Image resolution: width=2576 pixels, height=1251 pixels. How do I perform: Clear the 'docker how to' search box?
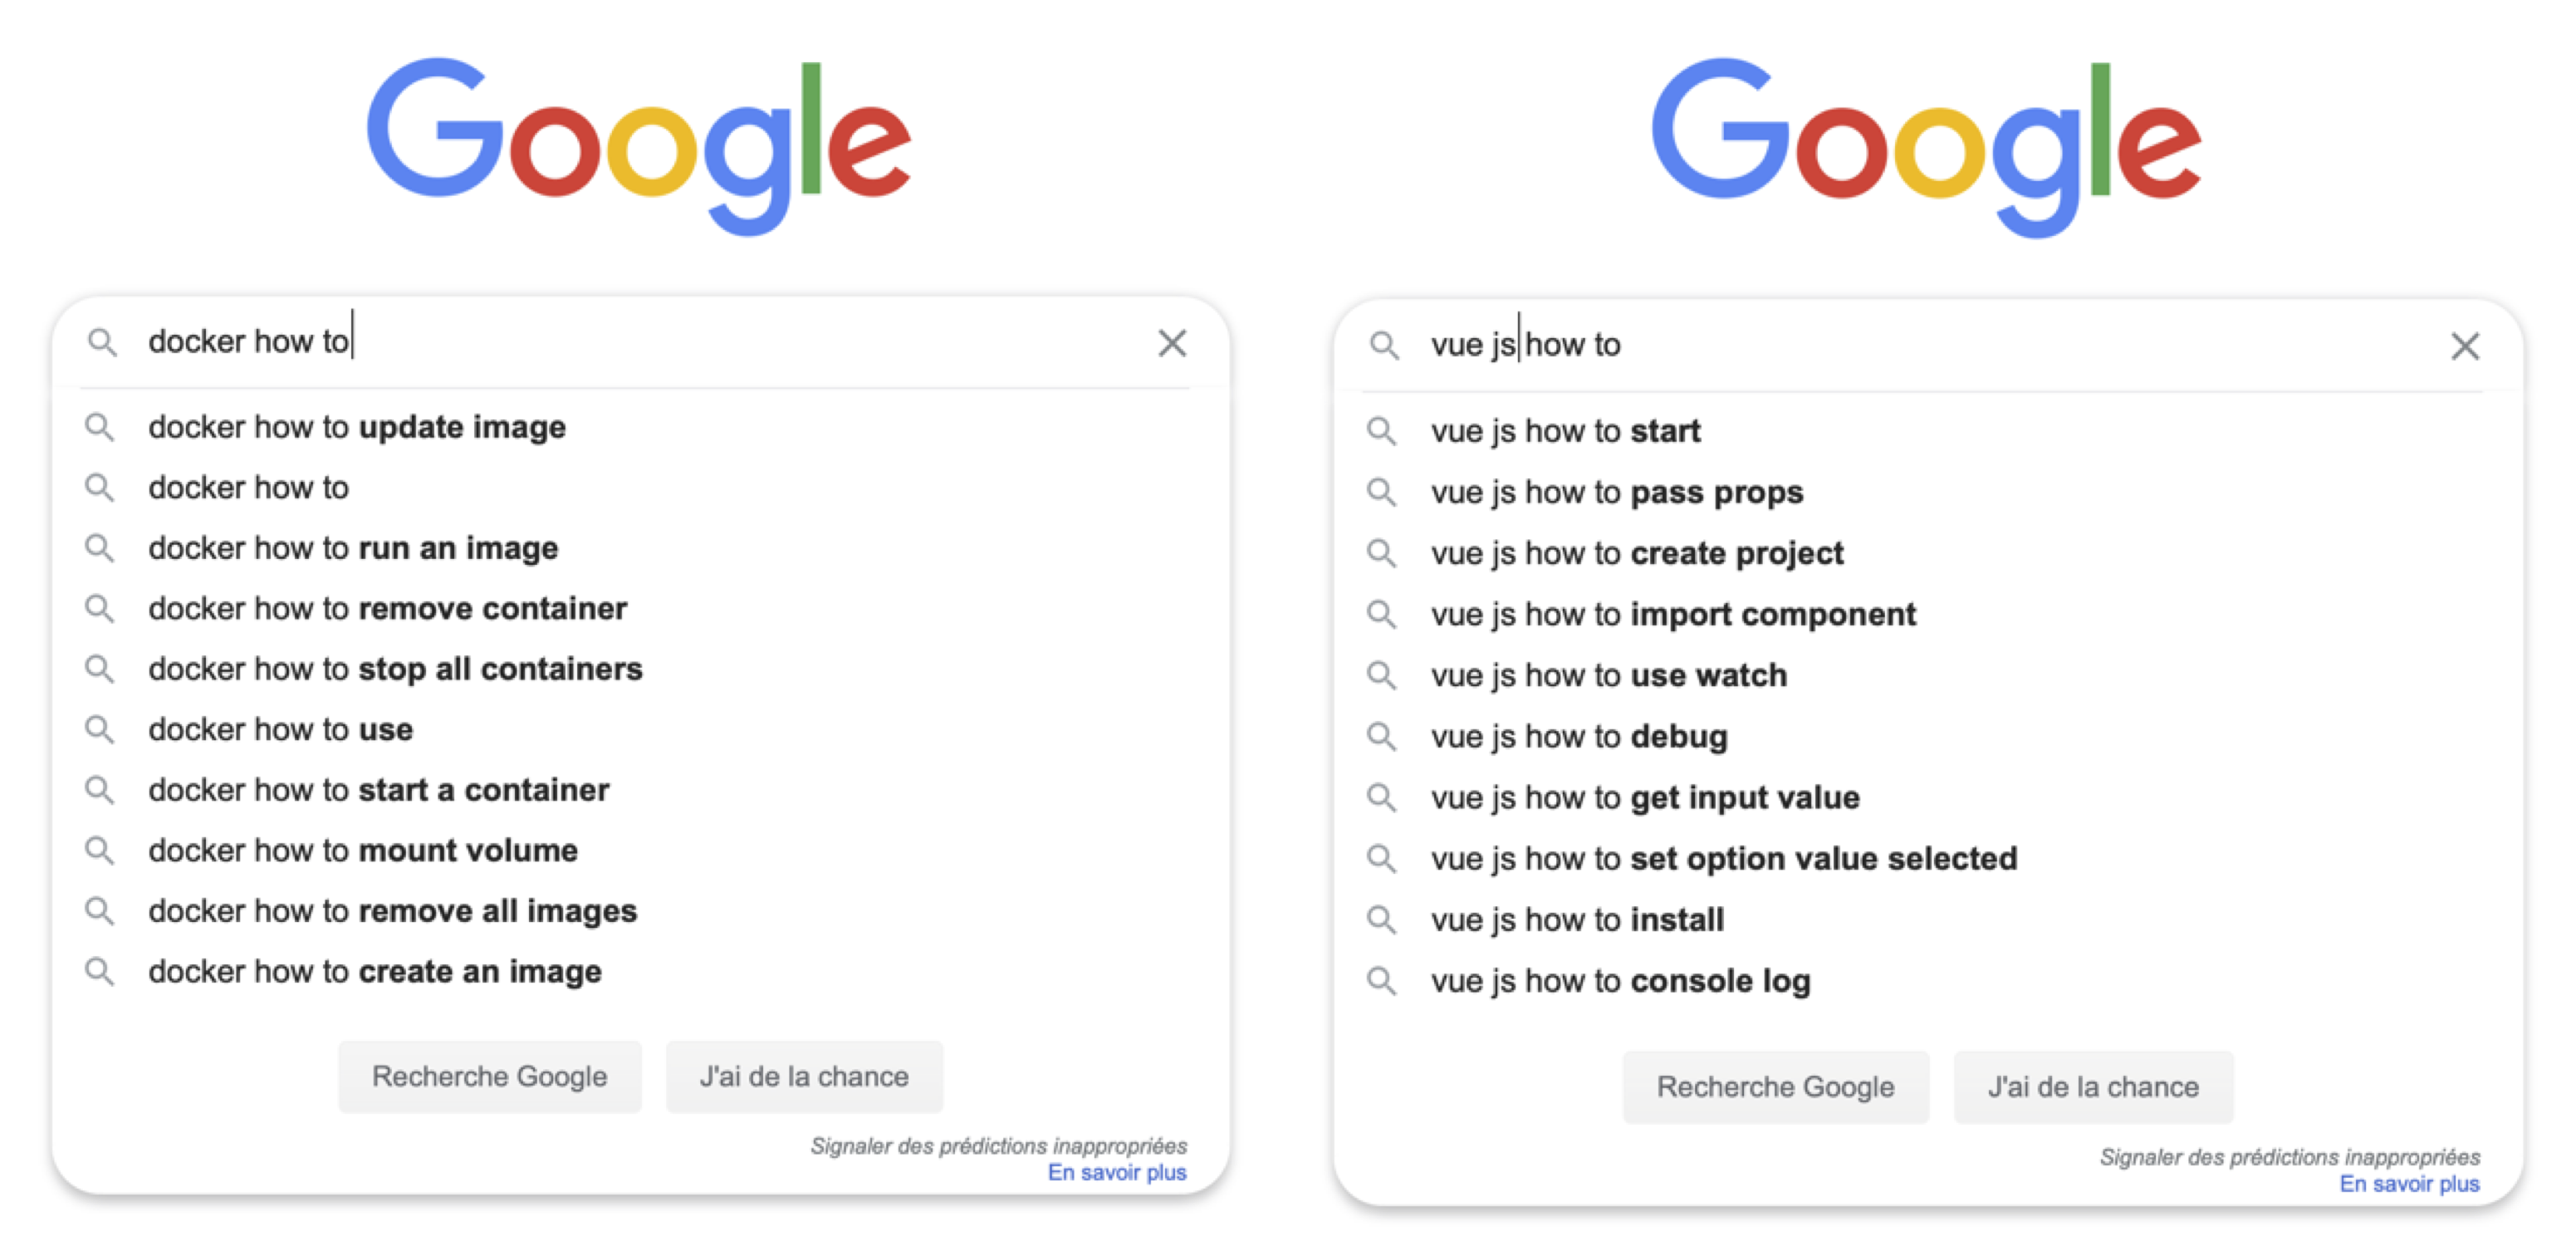pos(1172,343)
